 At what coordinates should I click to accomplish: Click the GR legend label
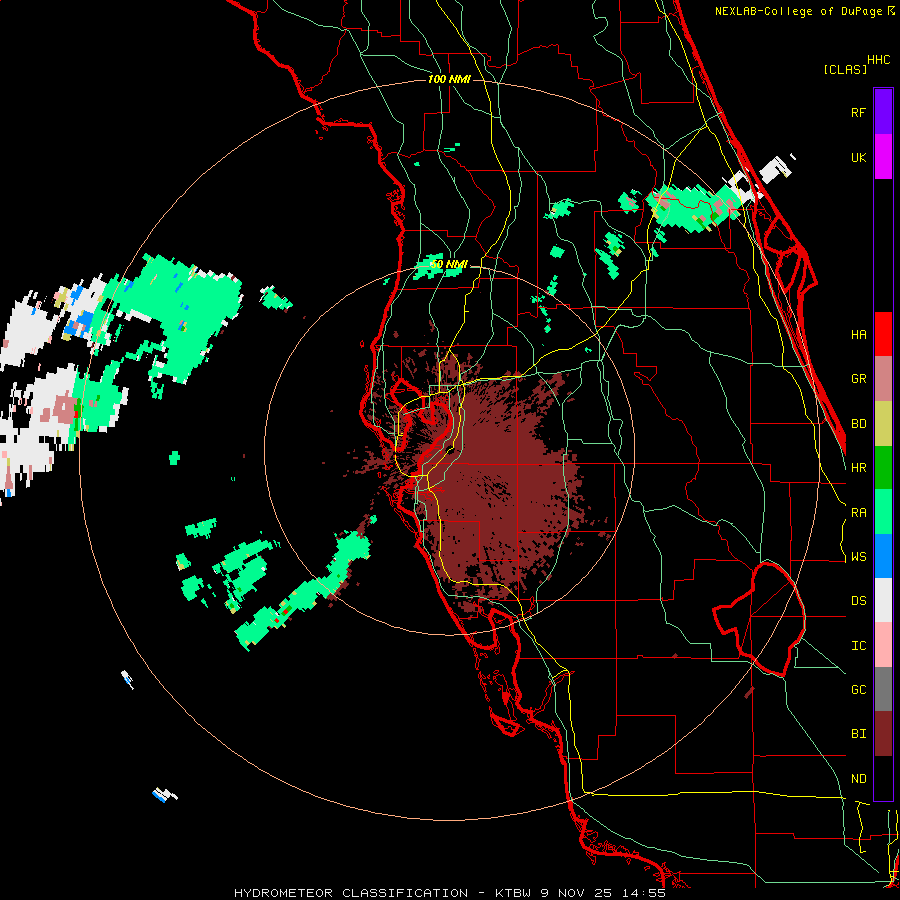point(858,379)
